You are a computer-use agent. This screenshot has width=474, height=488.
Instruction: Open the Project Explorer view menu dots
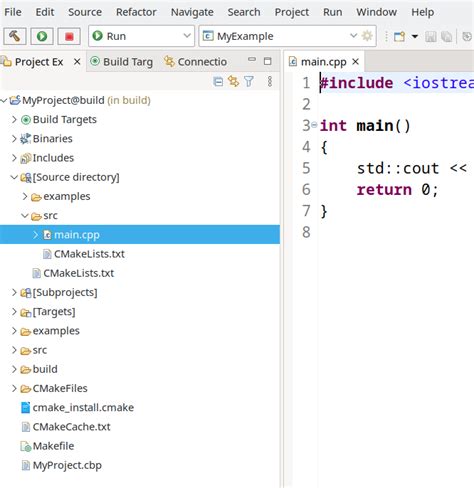point(270,81)
